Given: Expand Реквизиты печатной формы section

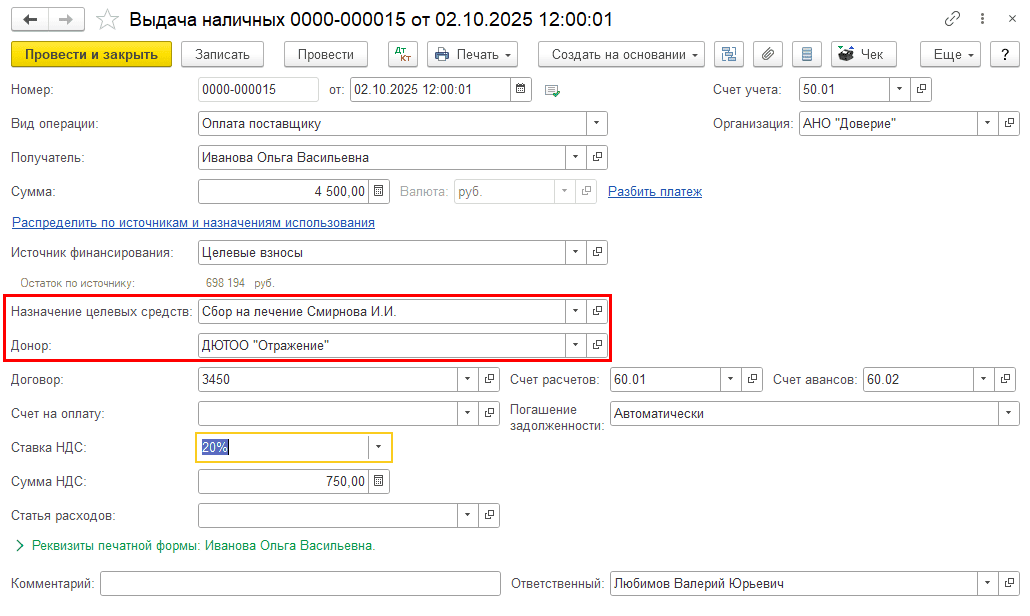Looking at the screenshot, I should click(20, 546).
